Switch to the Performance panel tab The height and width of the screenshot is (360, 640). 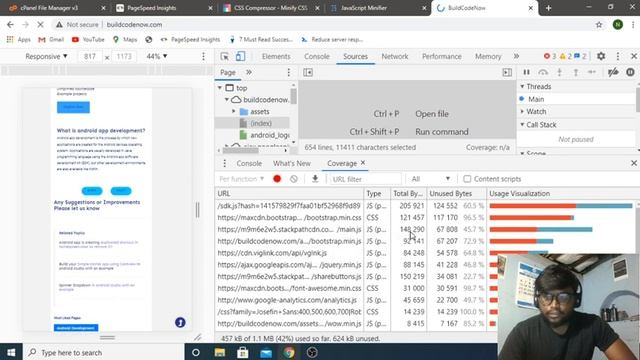[x=442, y=56]
